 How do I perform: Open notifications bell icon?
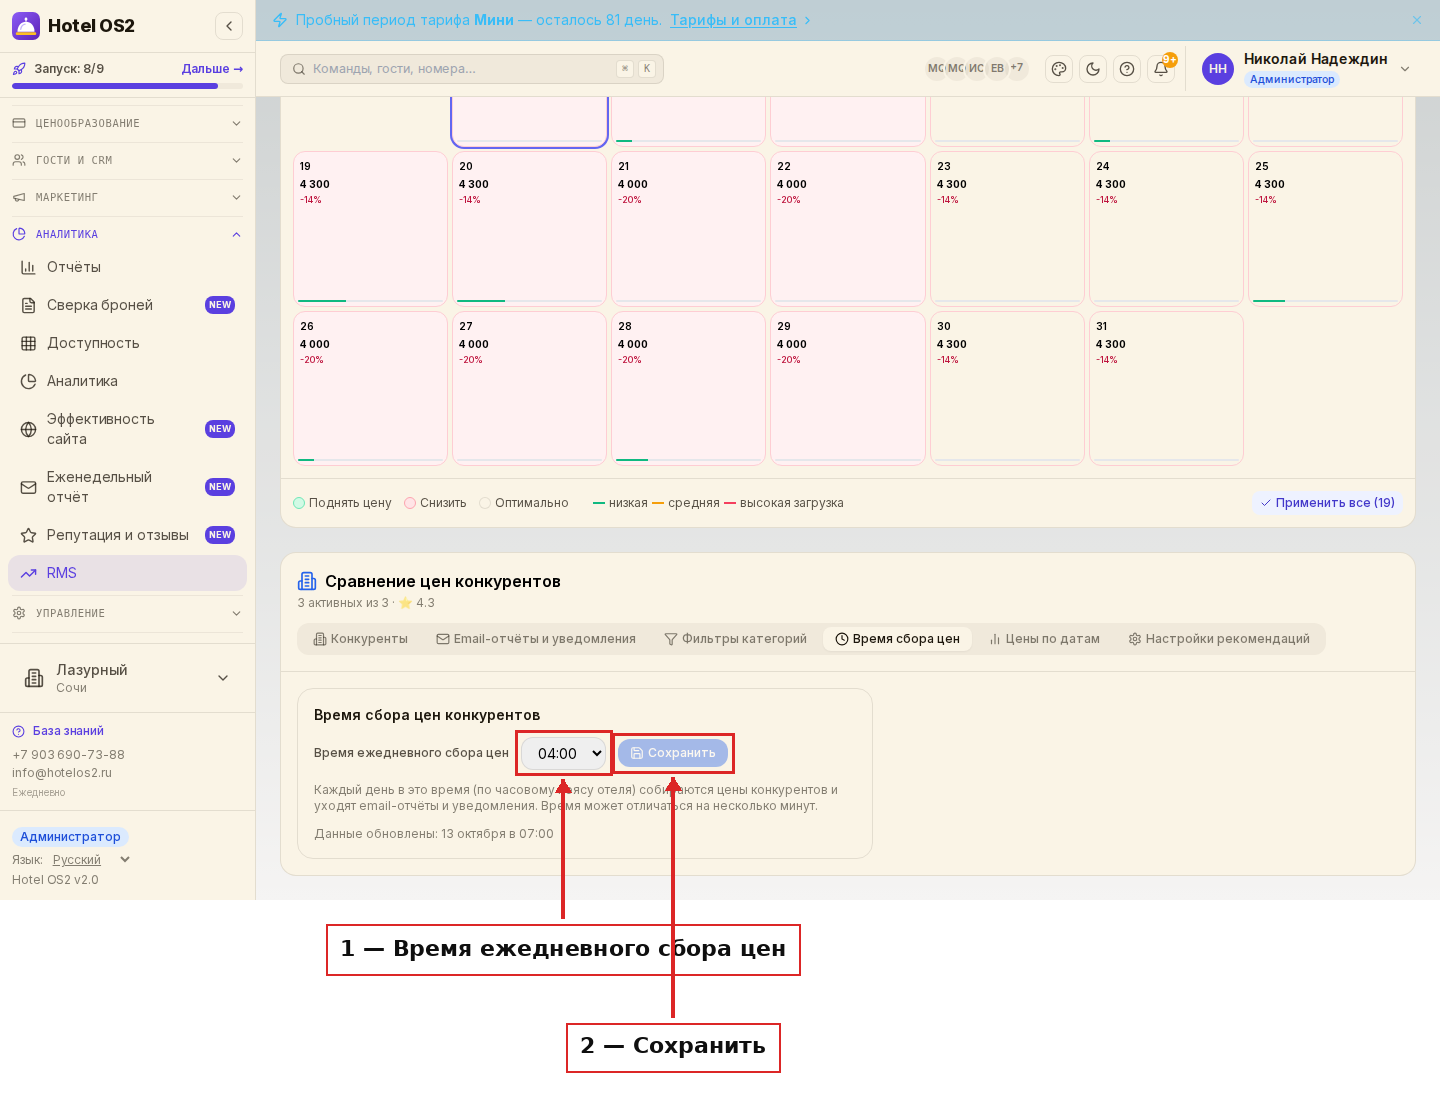click(x=1161, y=69)
